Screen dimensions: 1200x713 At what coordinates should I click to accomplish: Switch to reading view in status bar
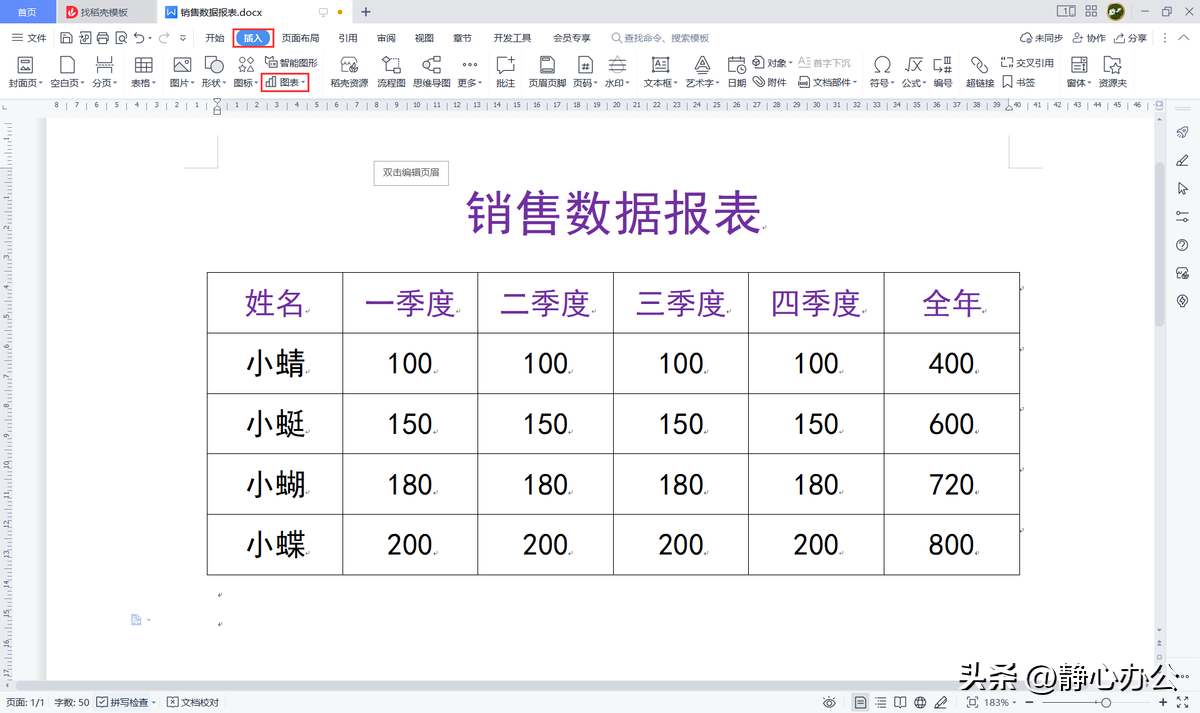tap(901, 703)
